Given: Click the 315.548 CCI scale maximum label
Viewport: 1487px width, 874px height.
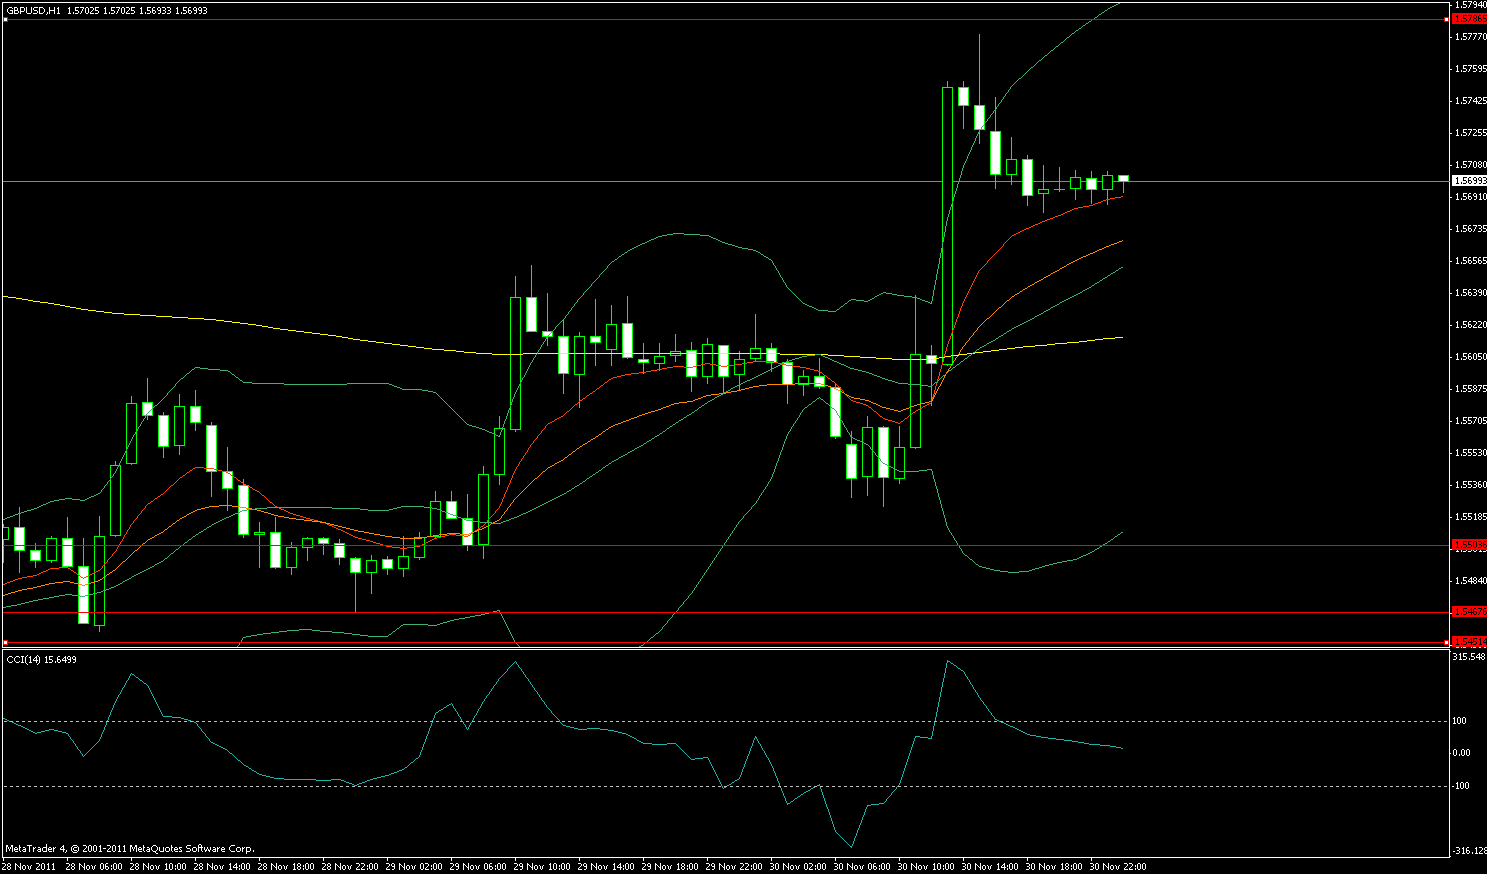Looking at the screenshot, I should (1468, 657).
